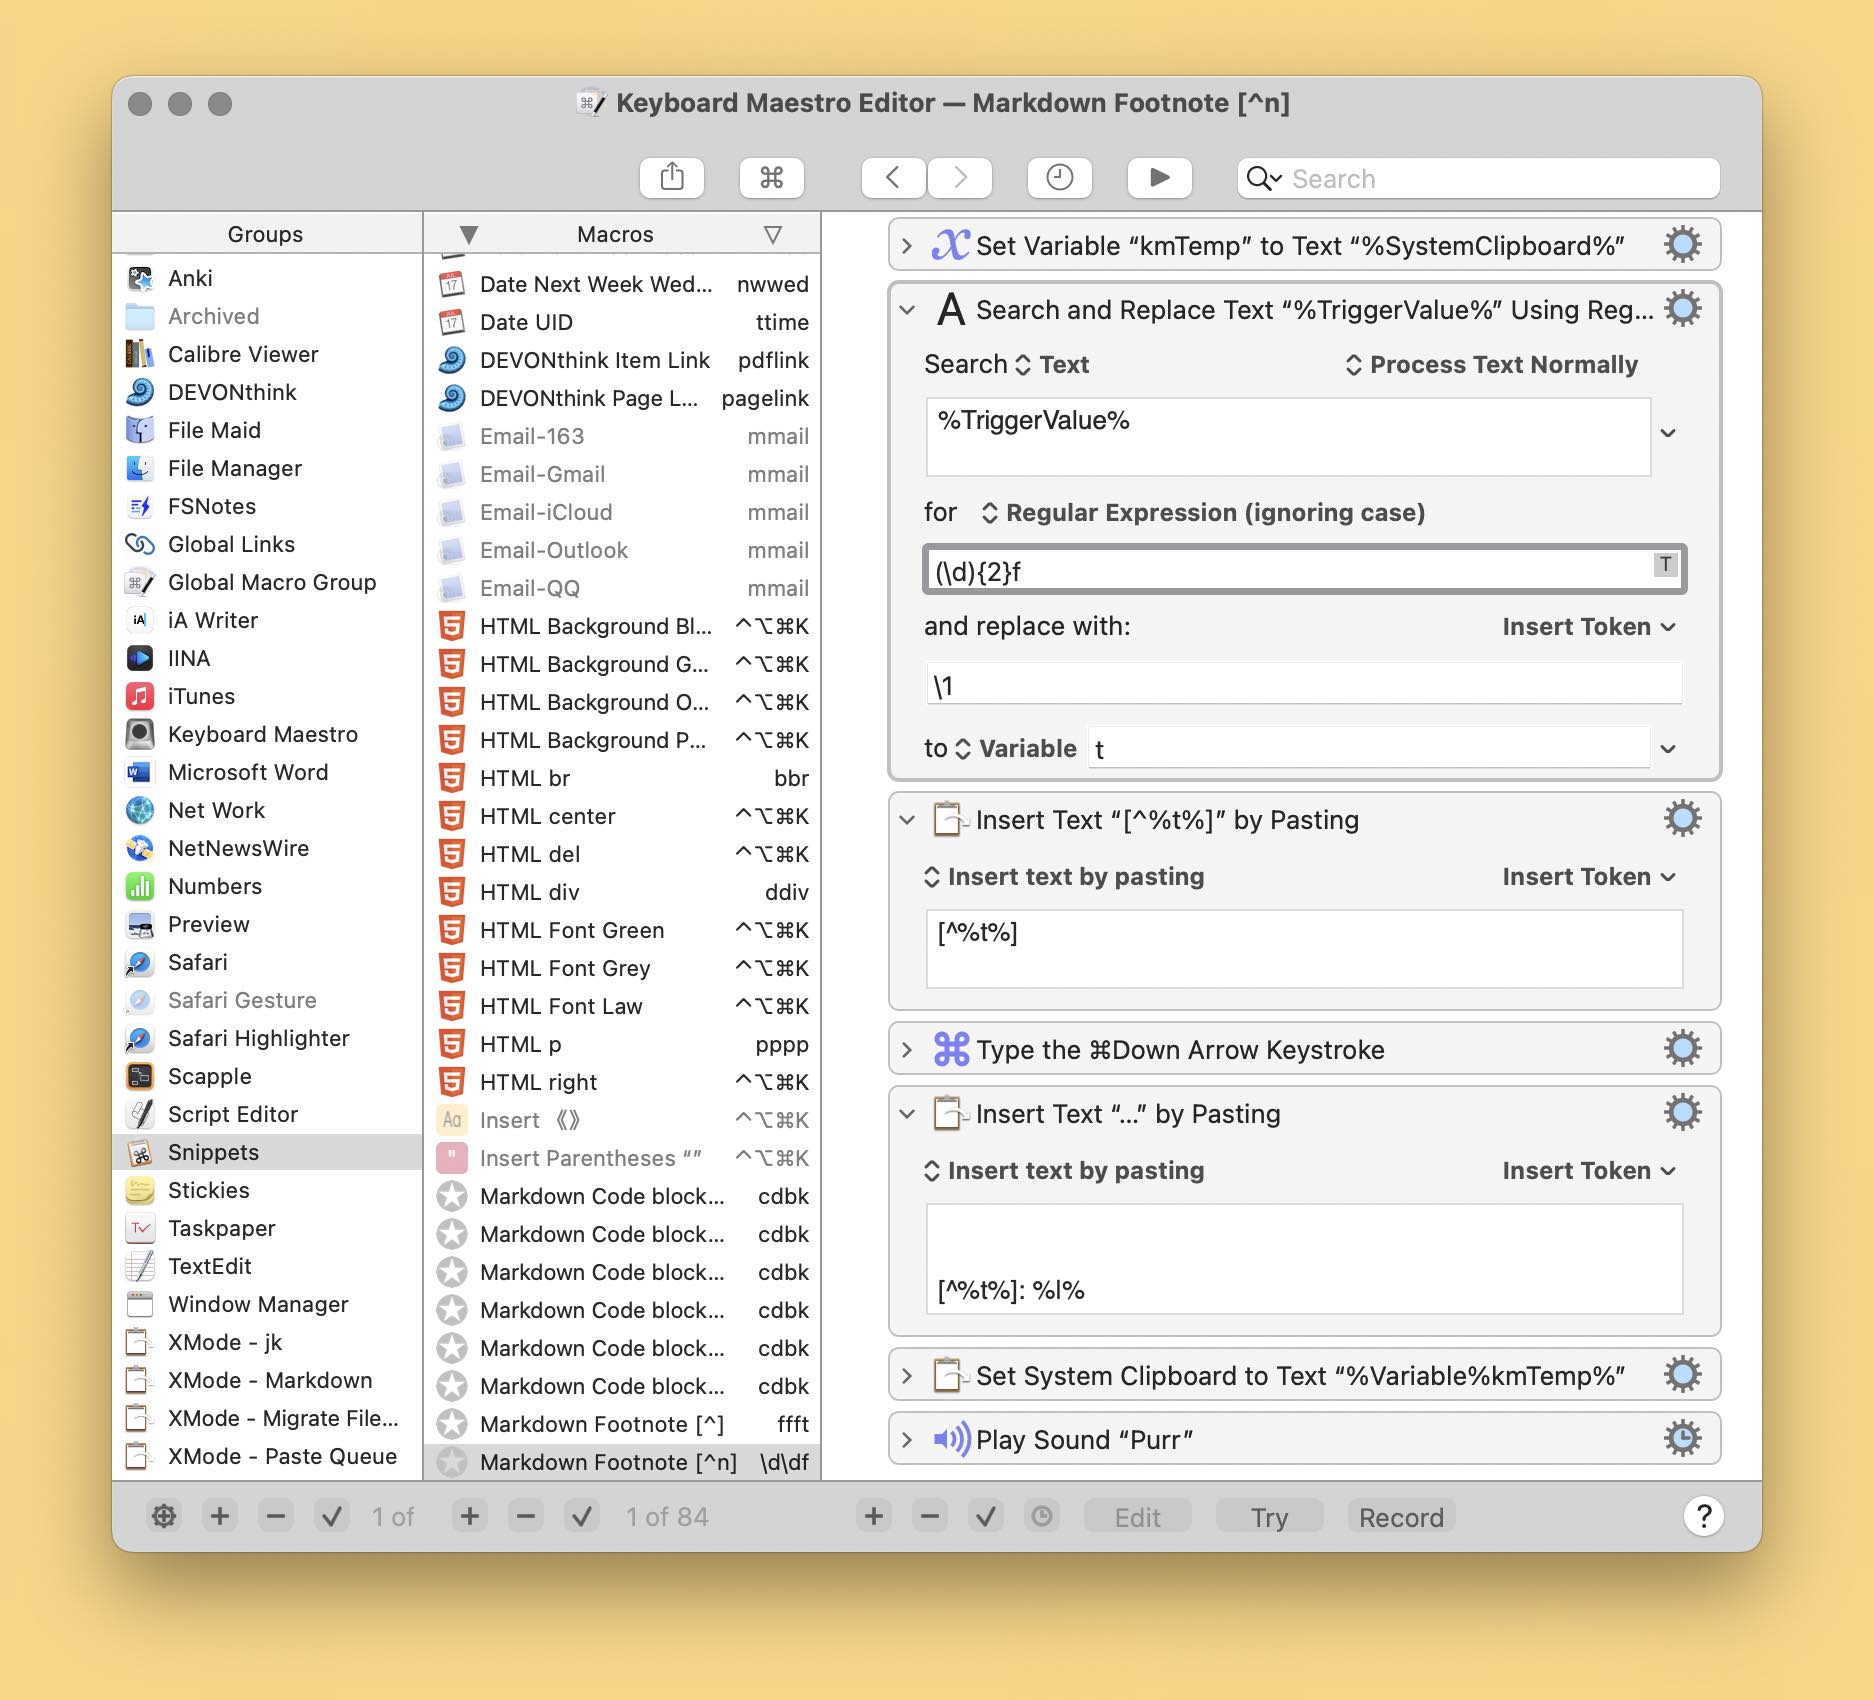
Task: Delete selected macro with minus button
Action: 525,1516
